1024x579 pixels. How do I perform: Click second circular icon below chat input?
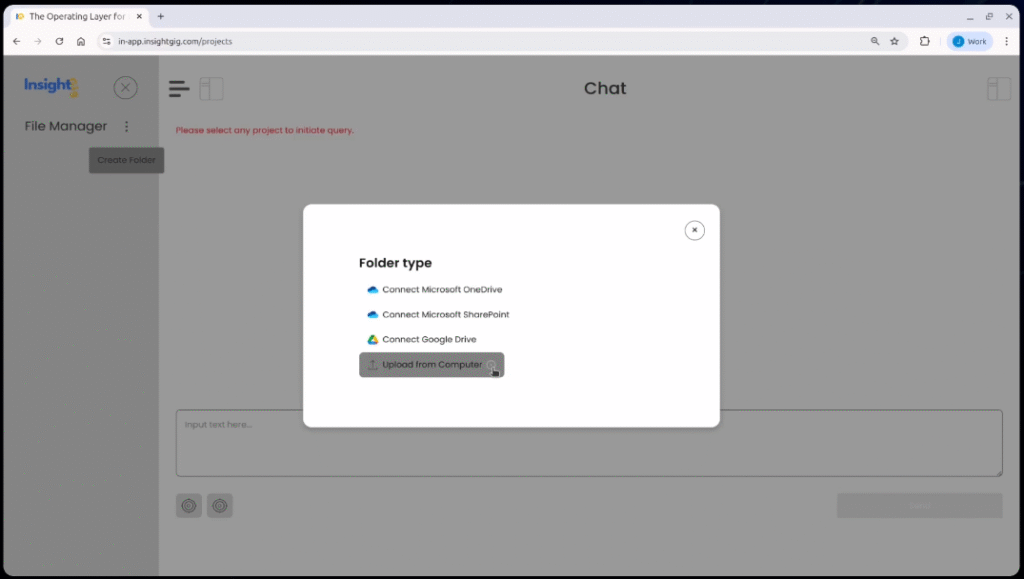click(x=220, y=506)
